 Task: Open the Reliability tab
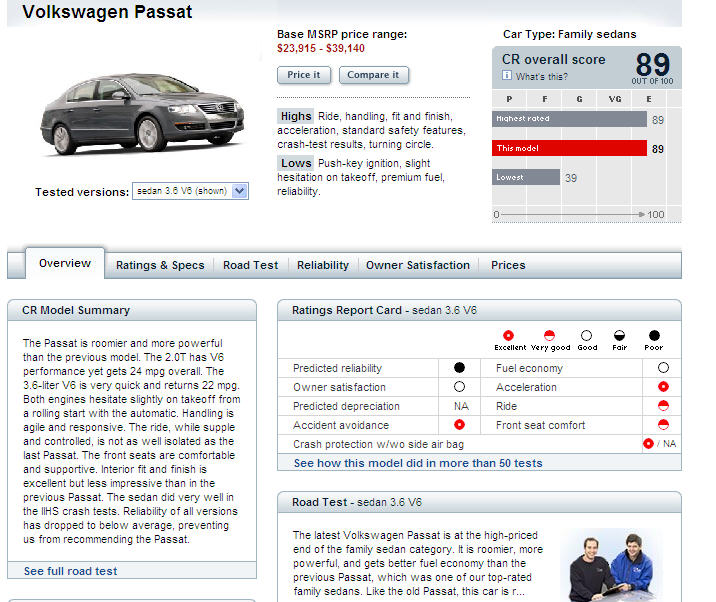click(x=323, y=265)
